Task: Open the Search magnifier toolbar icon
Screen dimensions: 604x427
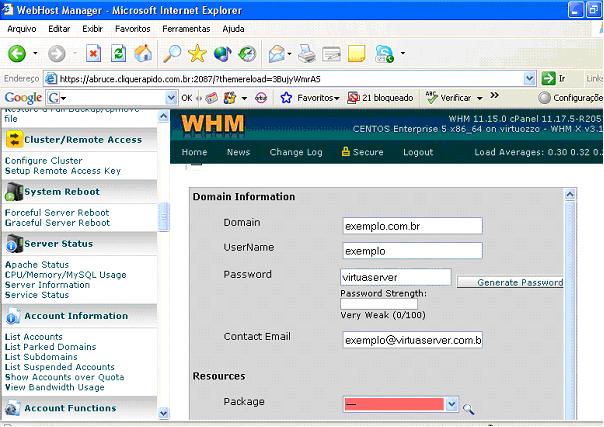Action: click(x=172, y=54)
